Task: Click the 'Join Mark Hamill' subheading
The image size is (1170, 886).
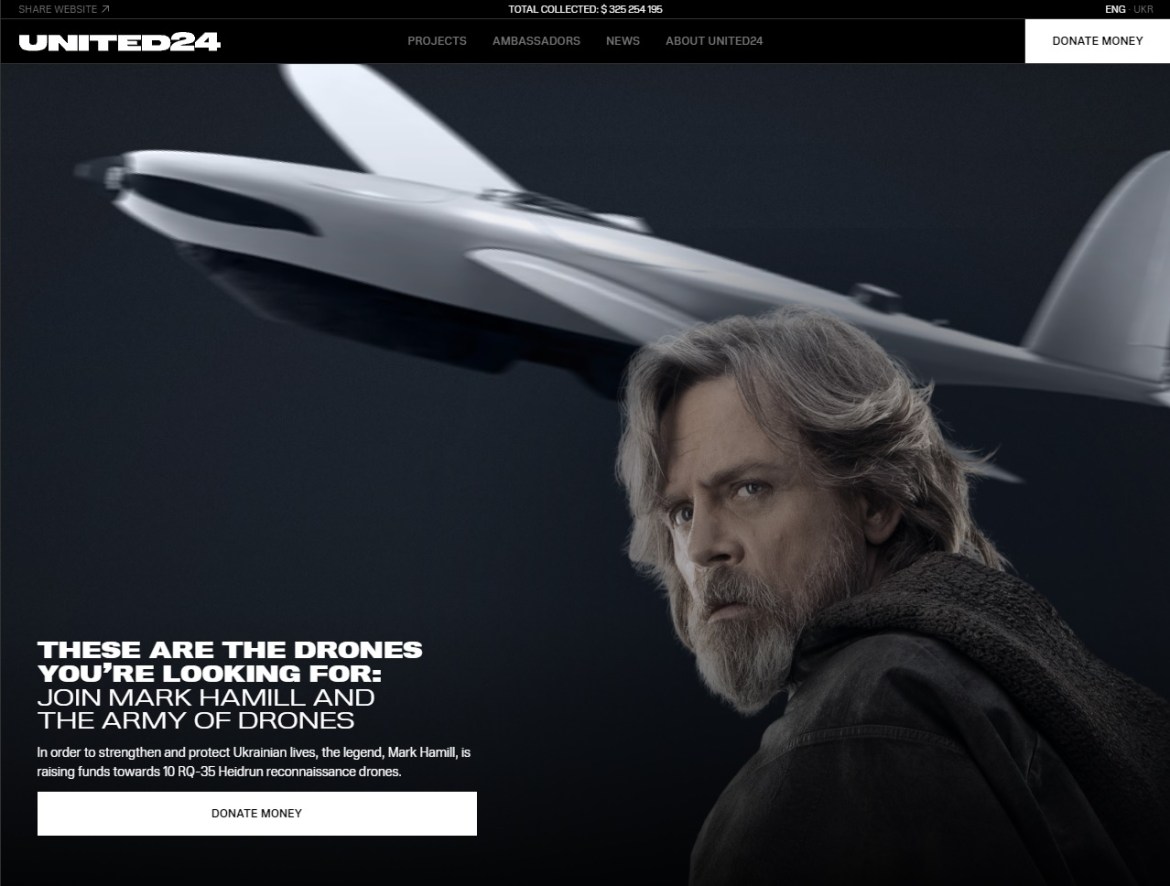Action: click(206, 708)
